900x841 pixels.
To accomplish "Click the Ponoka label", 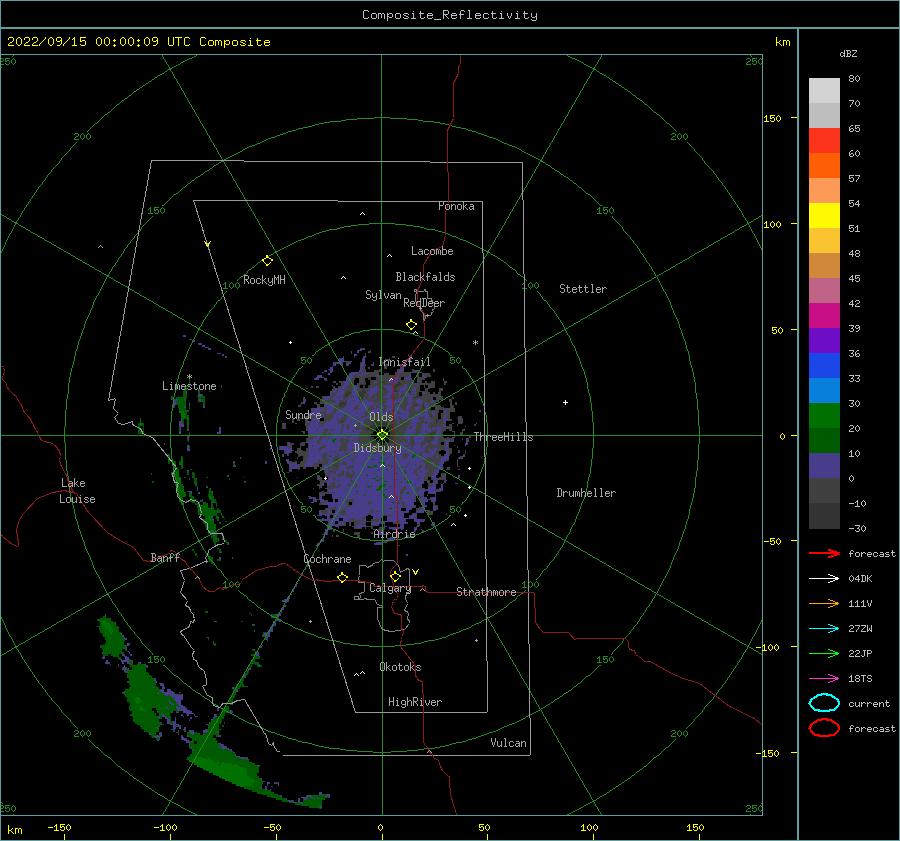I will pyautogui.click(x=456, y=206).
